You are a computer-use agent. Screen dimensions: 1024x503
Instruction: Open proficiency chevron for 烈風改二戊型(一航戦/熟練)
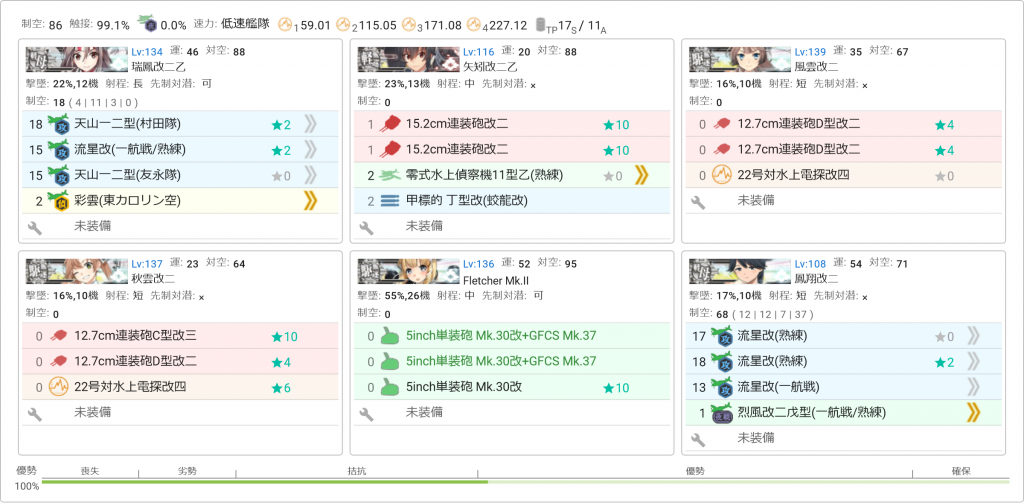[972, 412]
